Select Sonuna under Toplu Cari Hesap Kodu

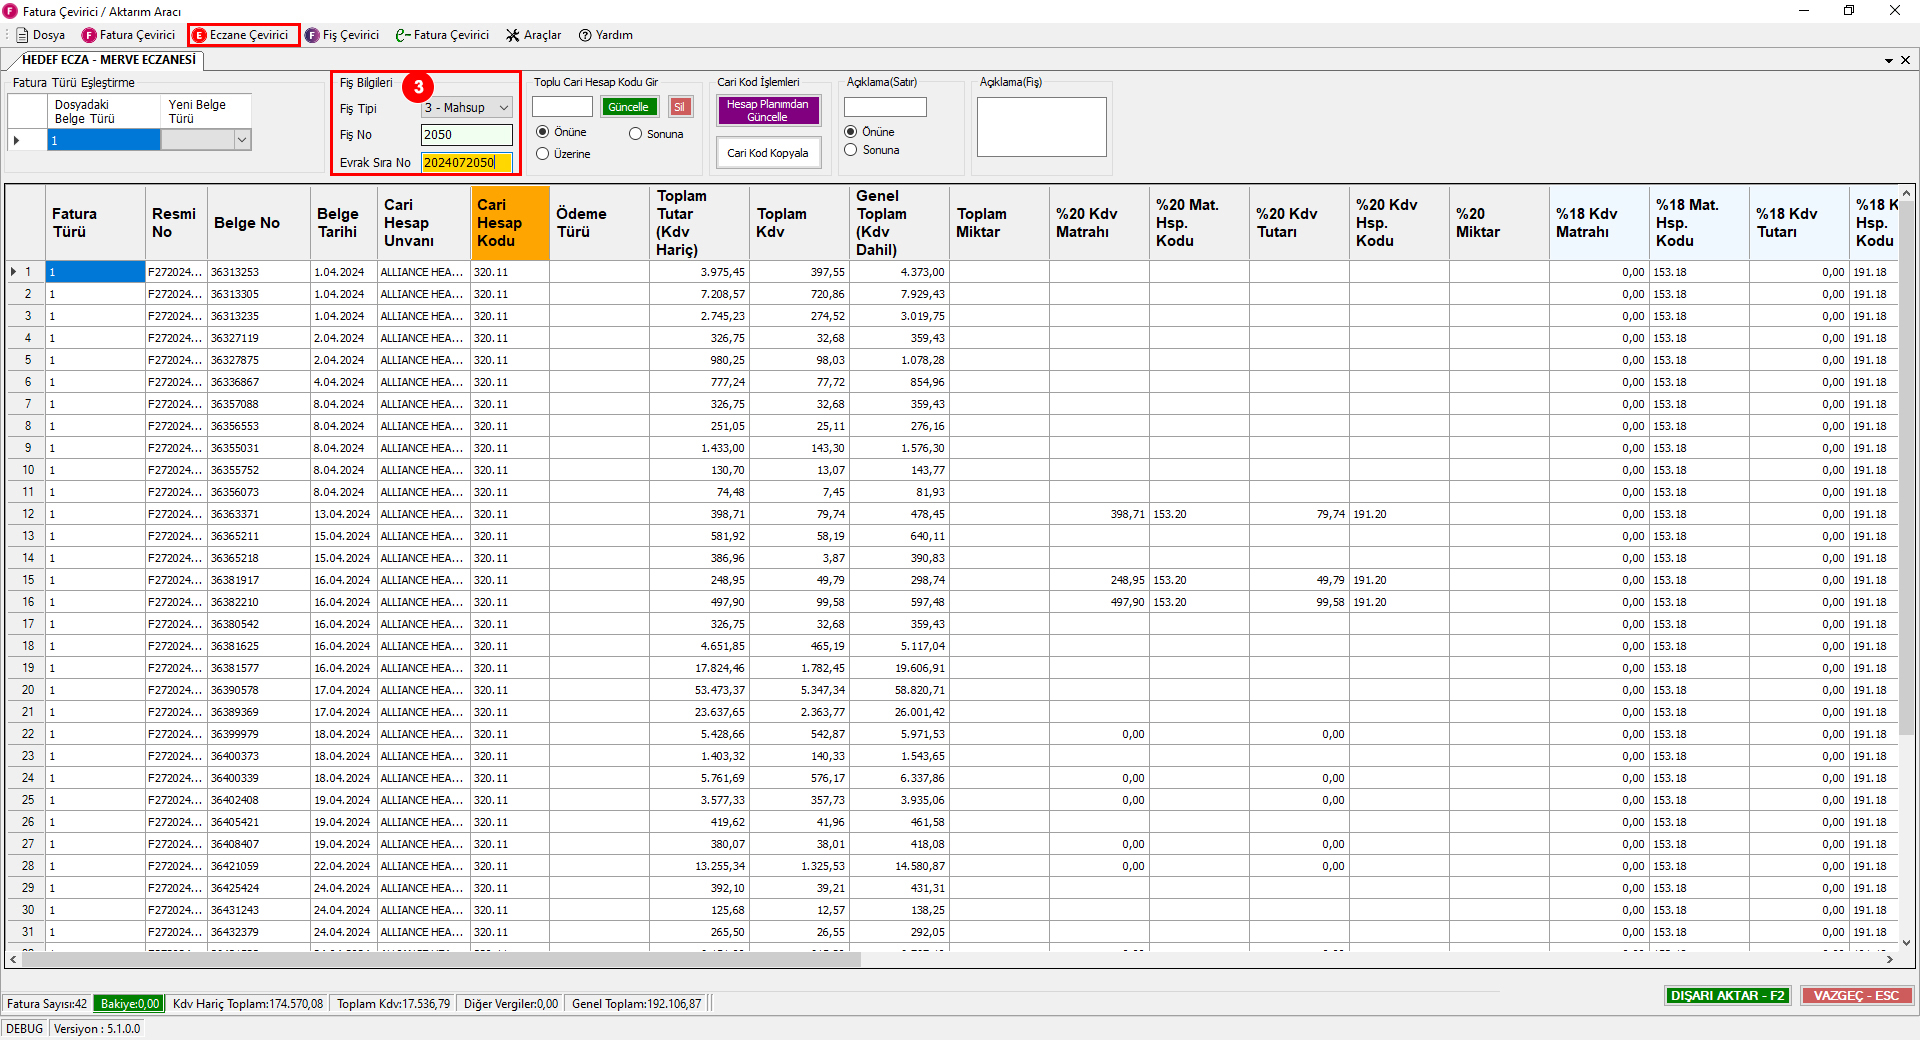click(x=656, y=134)
